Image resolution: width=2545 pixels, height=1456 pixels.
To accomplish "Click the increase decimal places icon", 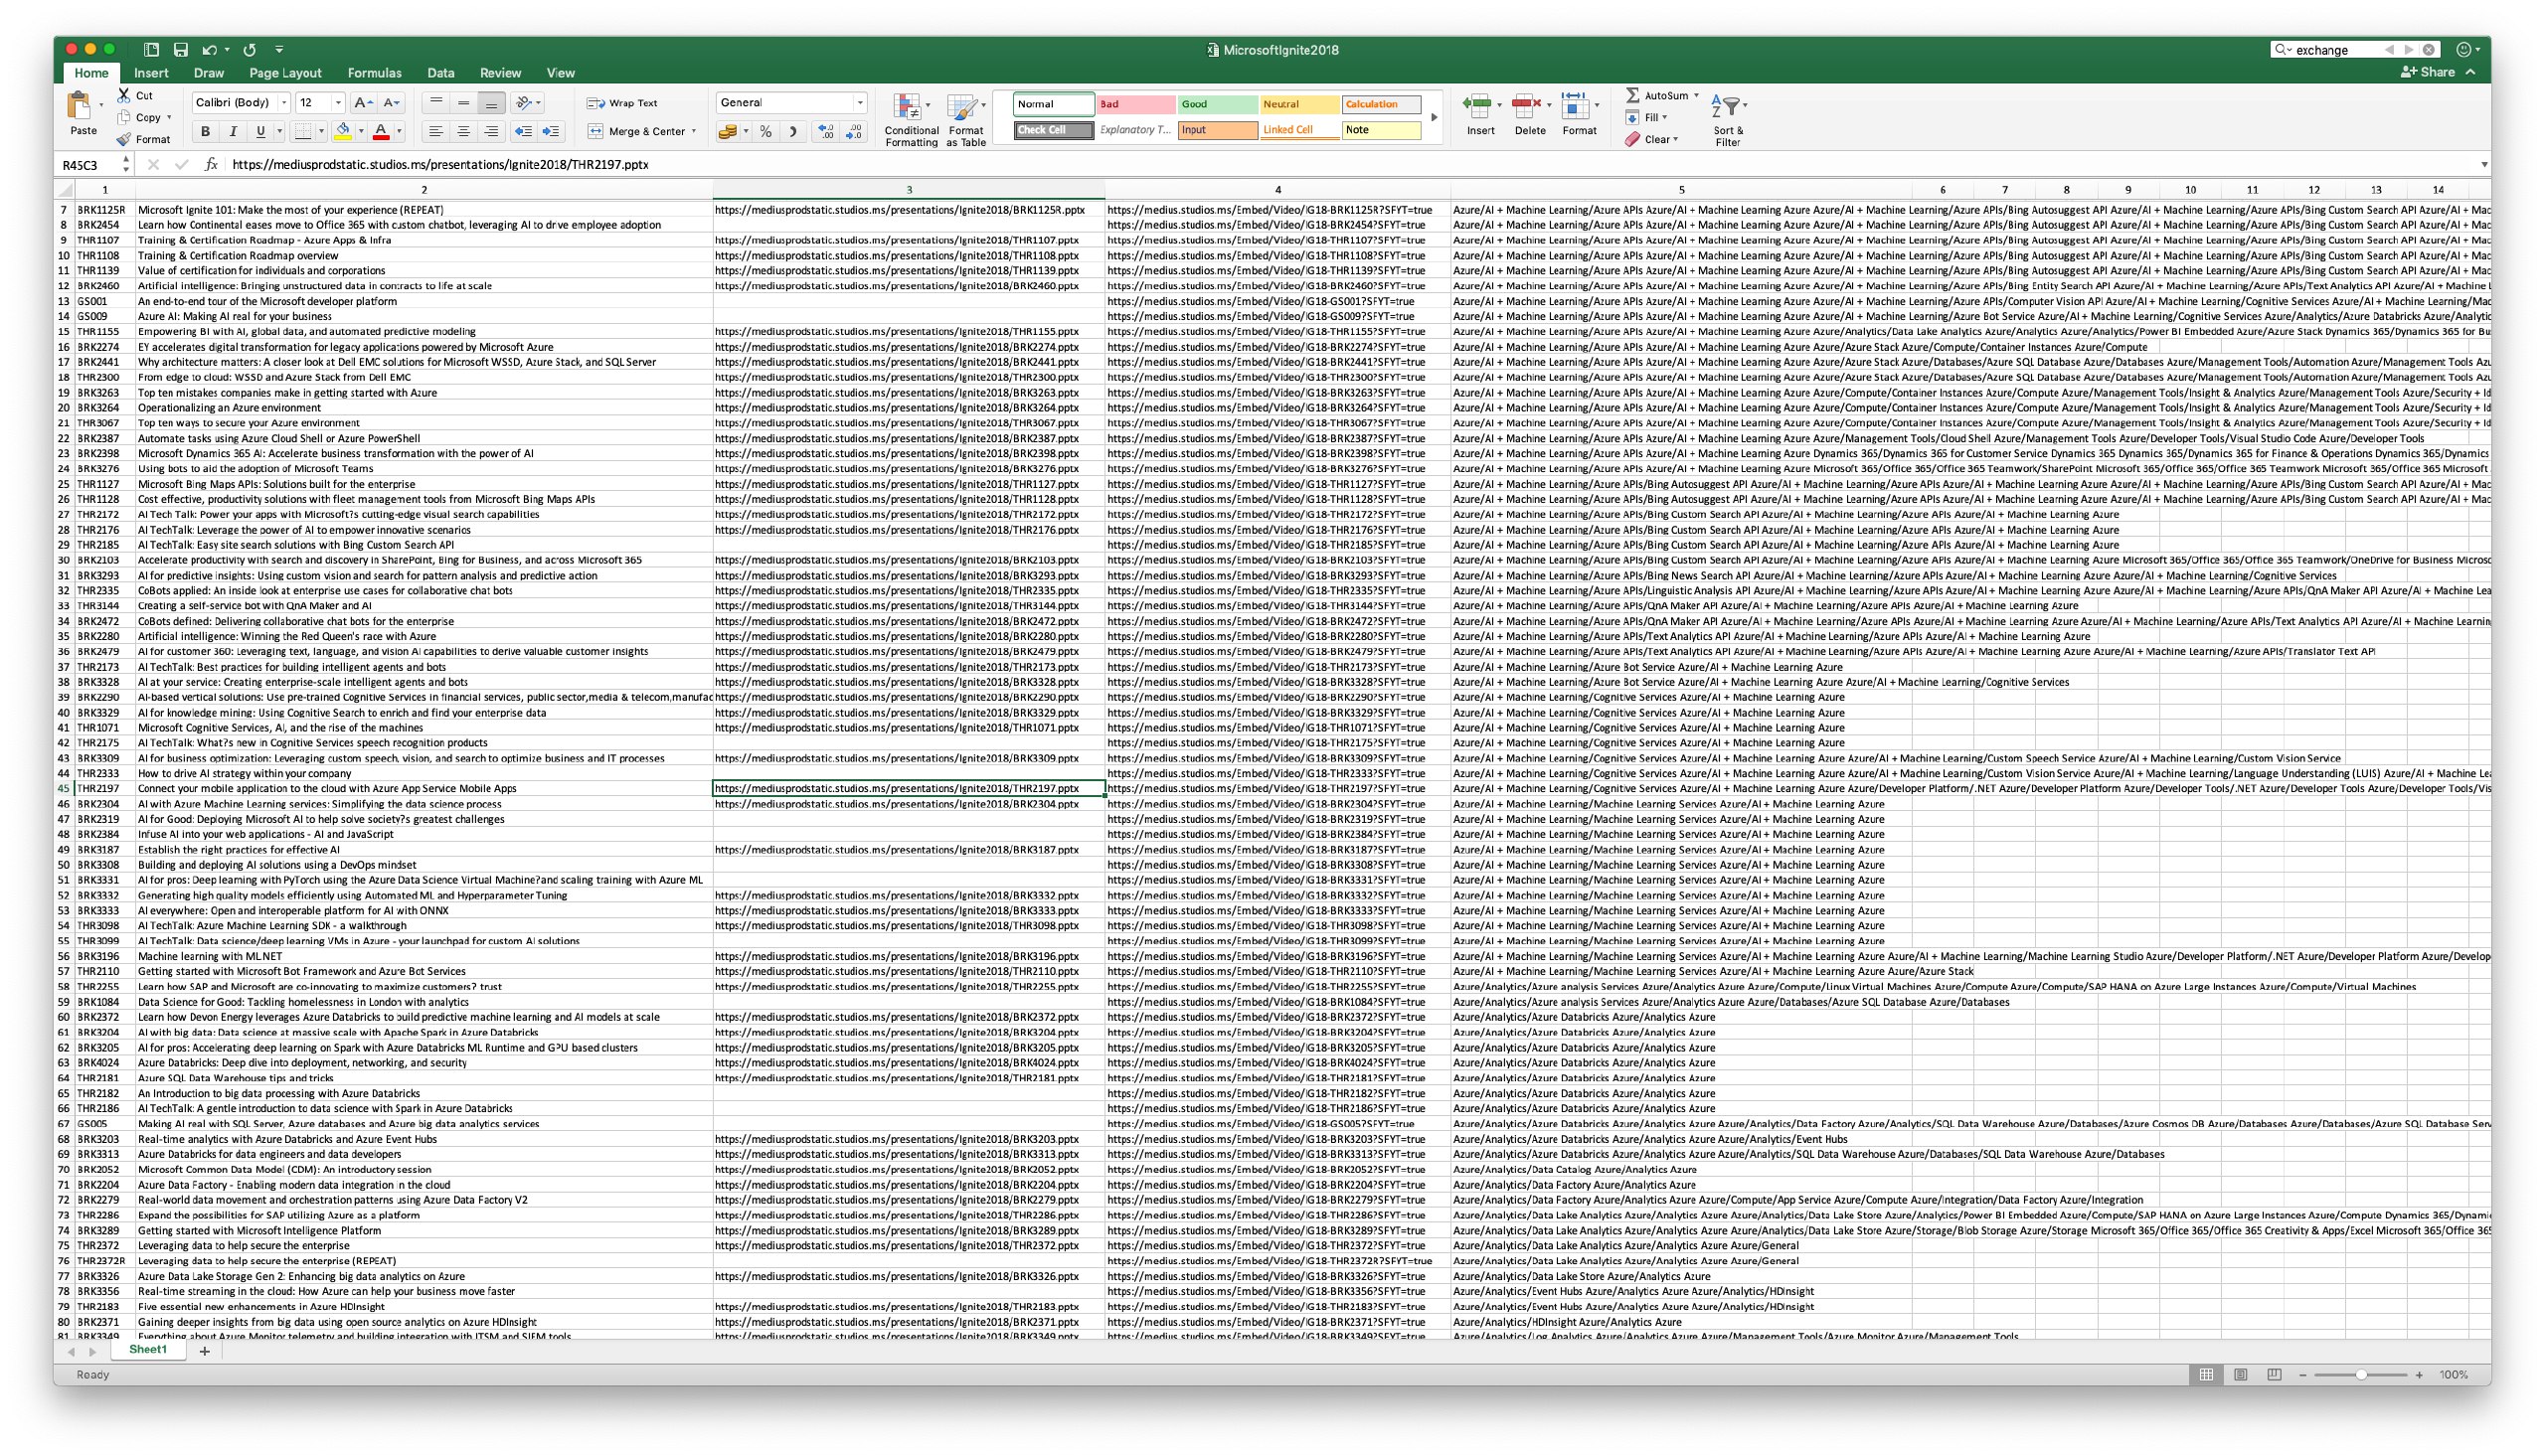I will [825, 131].
